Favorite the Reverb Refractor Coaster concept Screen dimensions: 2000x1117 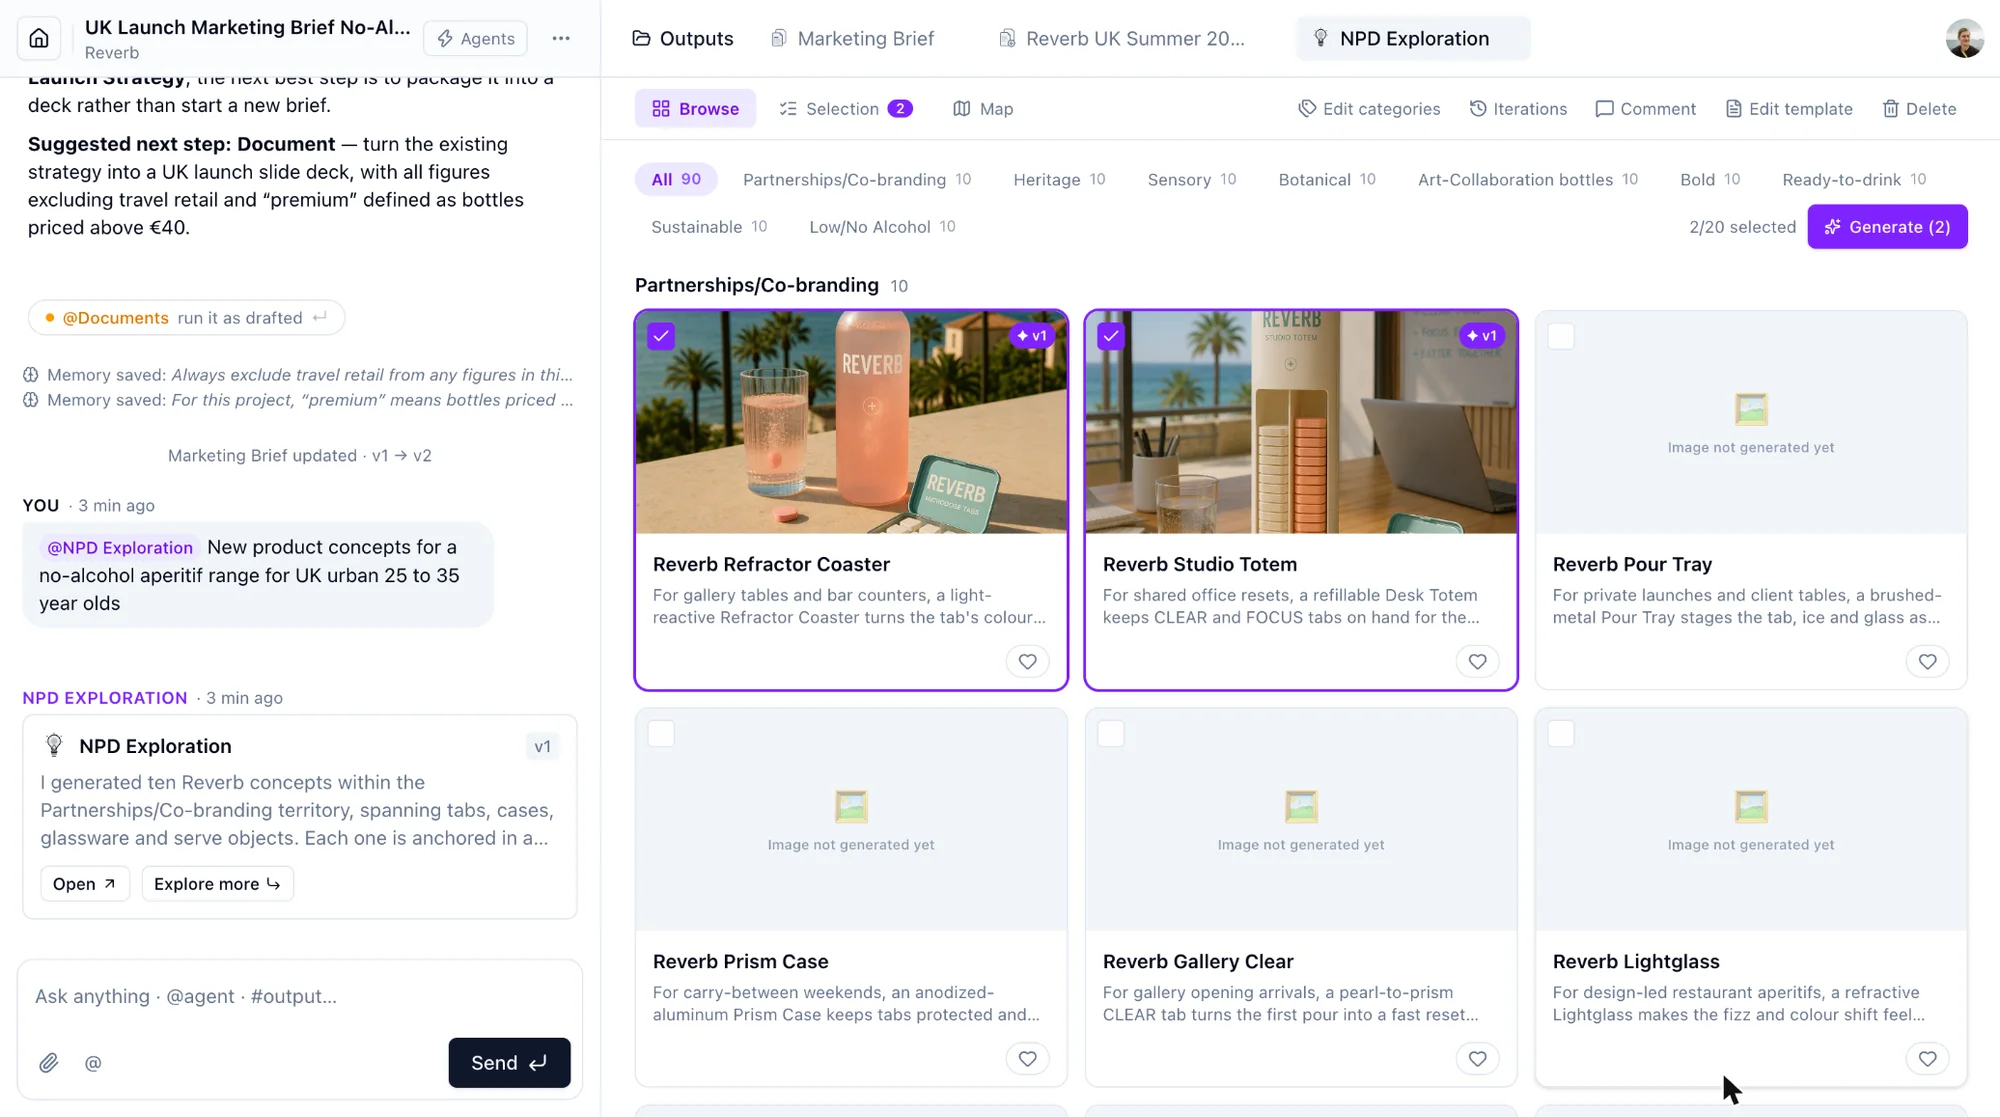tap(1027, 661)
